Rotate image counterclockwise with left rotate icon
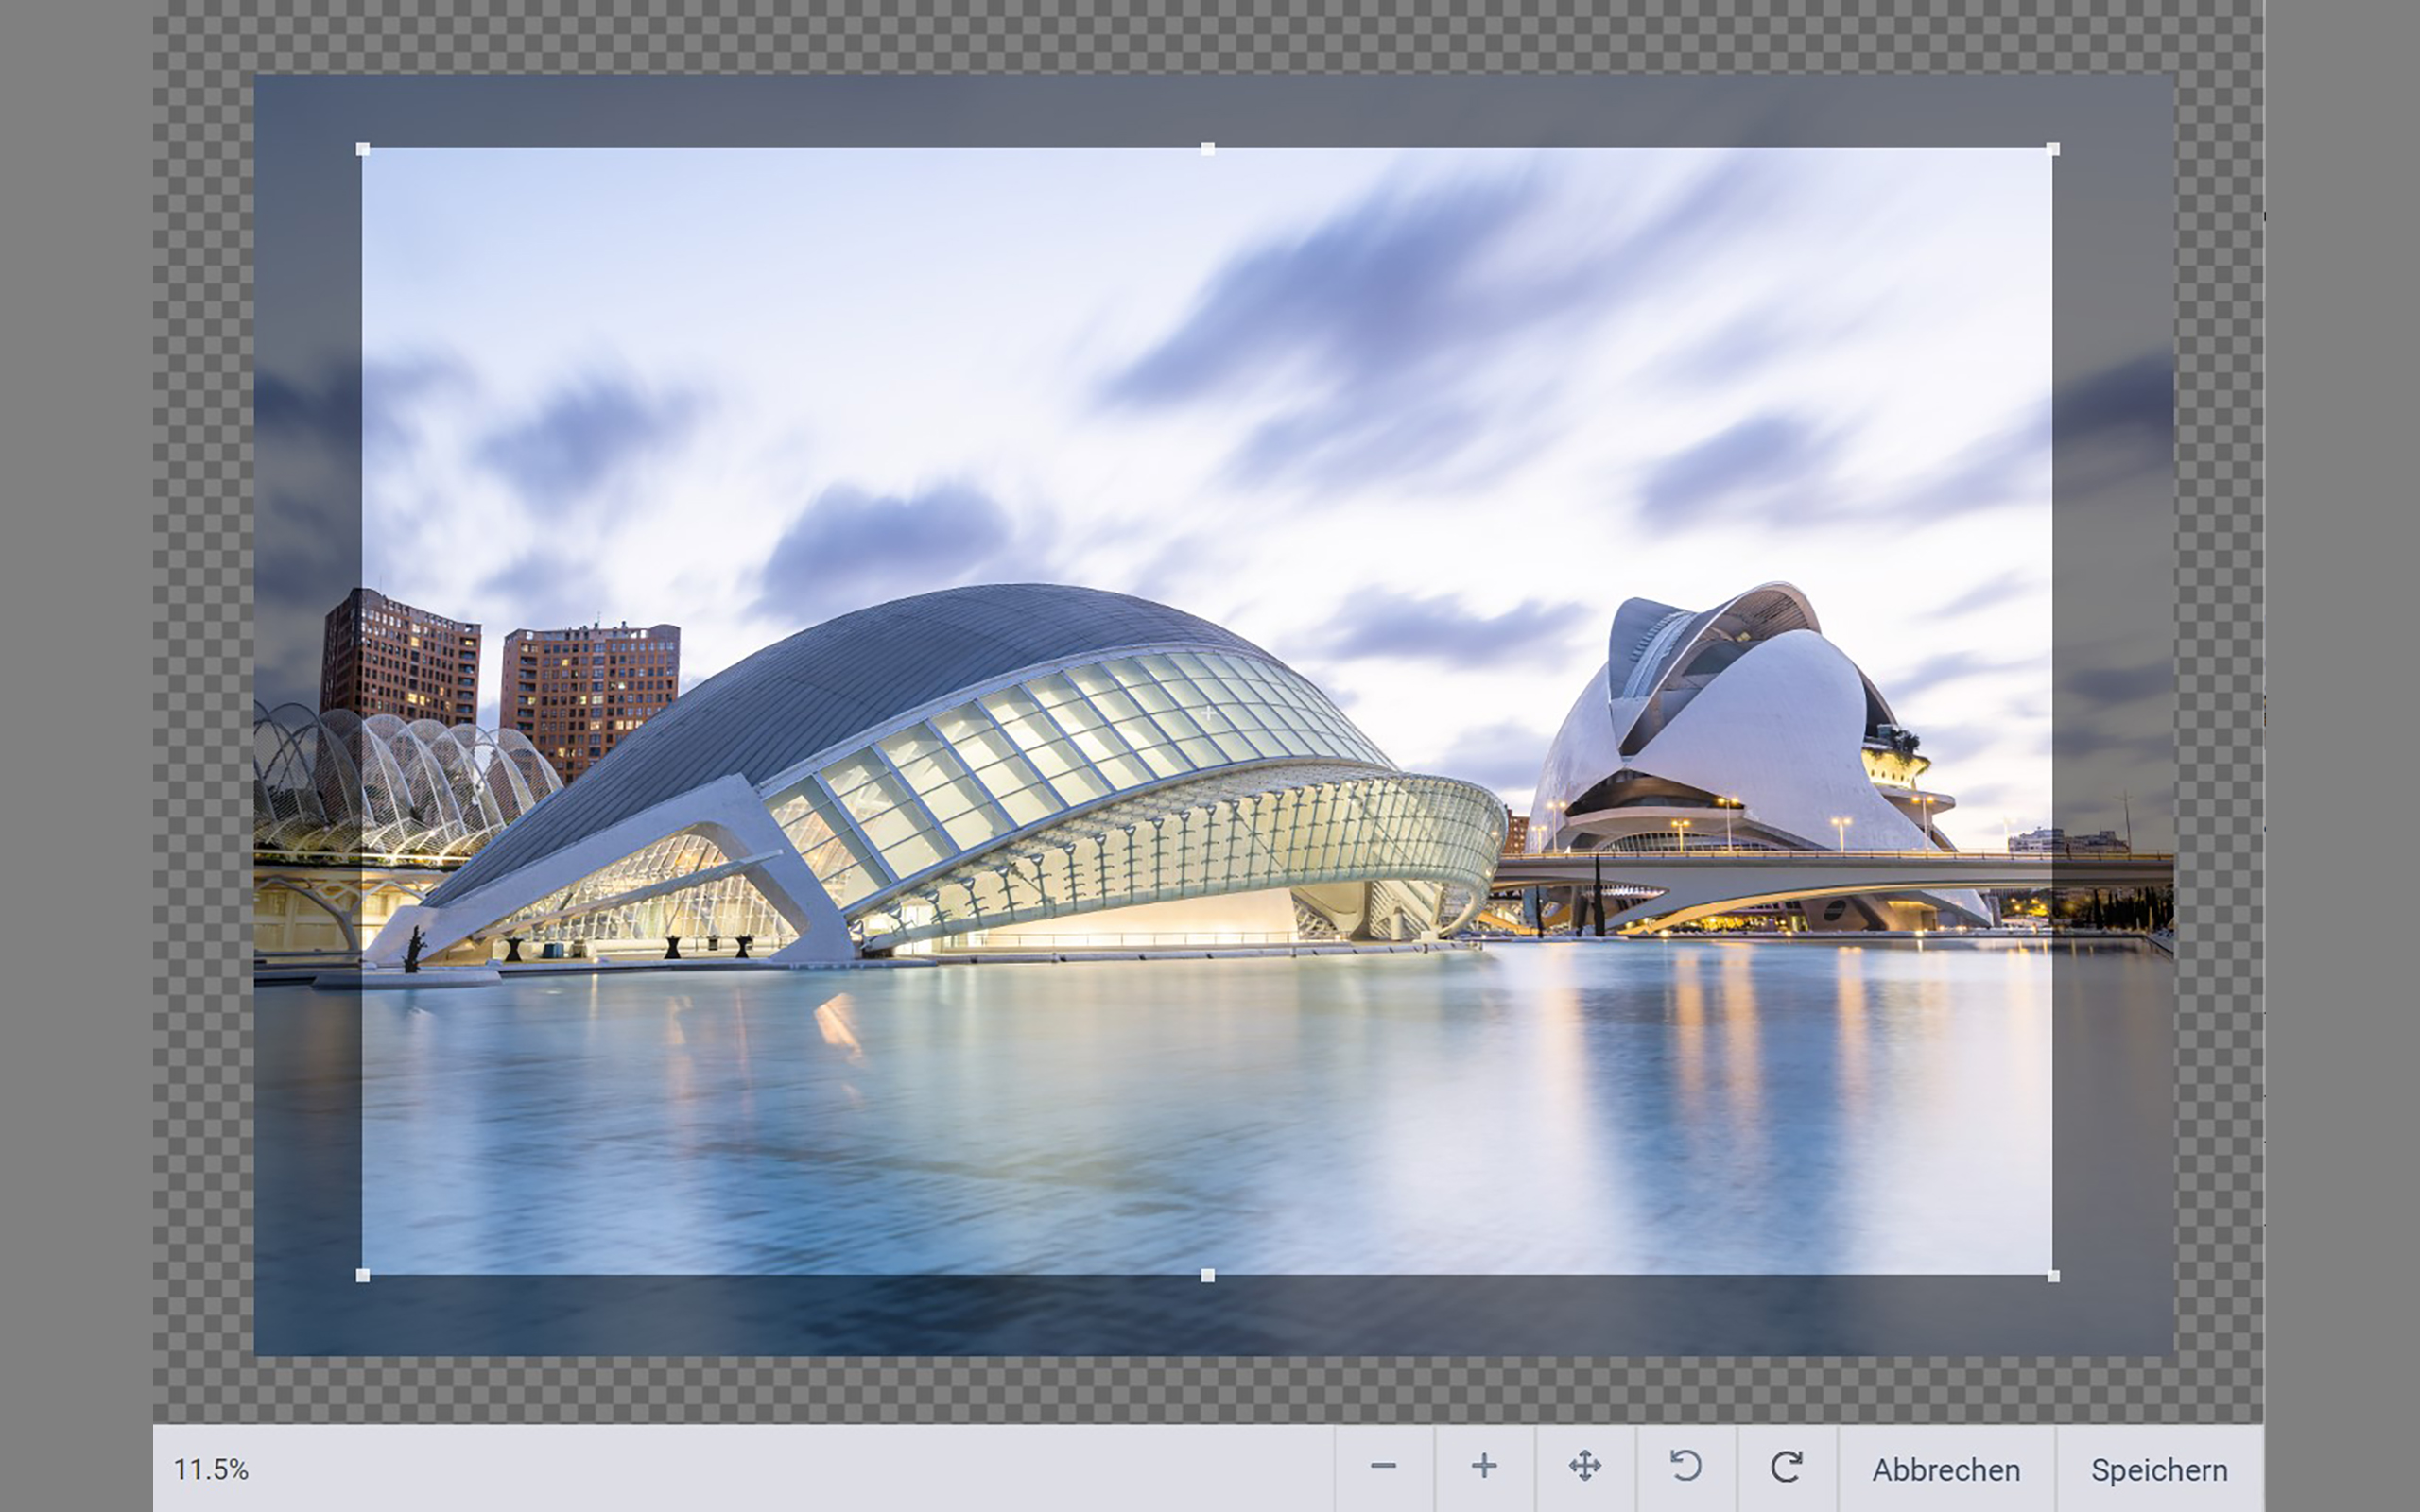2420x1512 pixels. pos(1686,1467)
